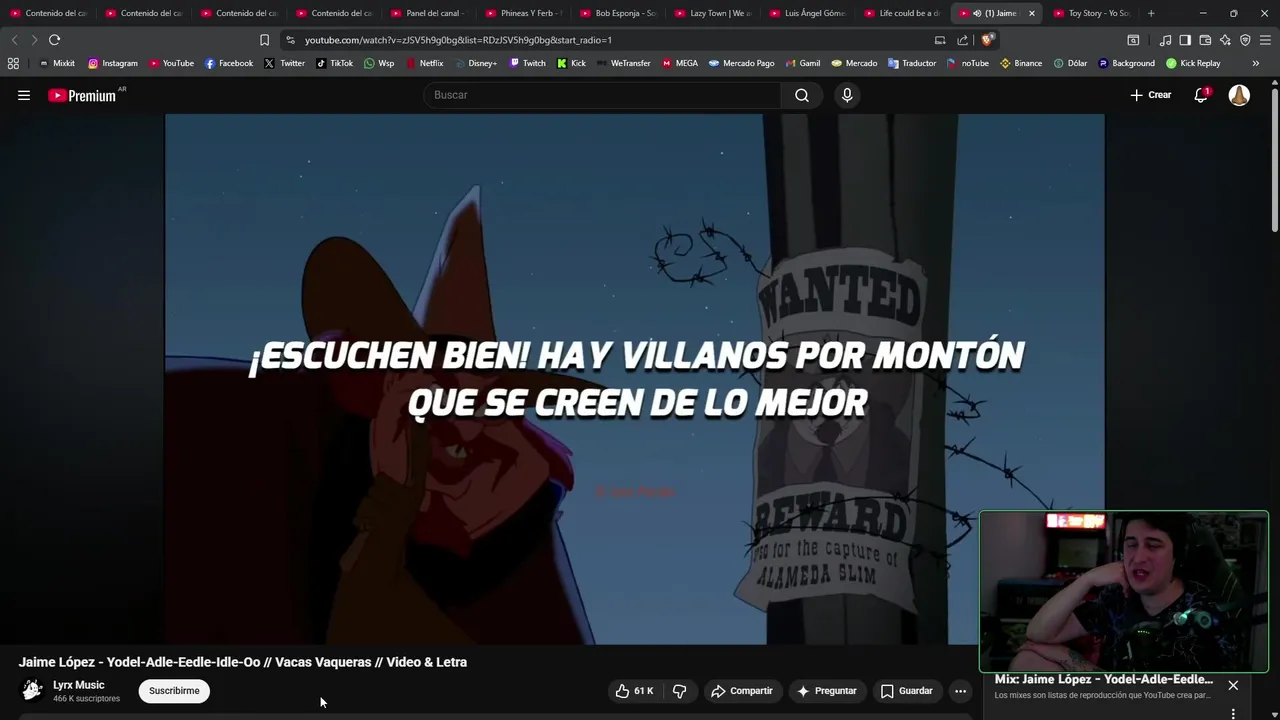Viewport: 1280px width, 720px height.
Task: Bookmark this page icon in address bar
Action: (264, 40)
